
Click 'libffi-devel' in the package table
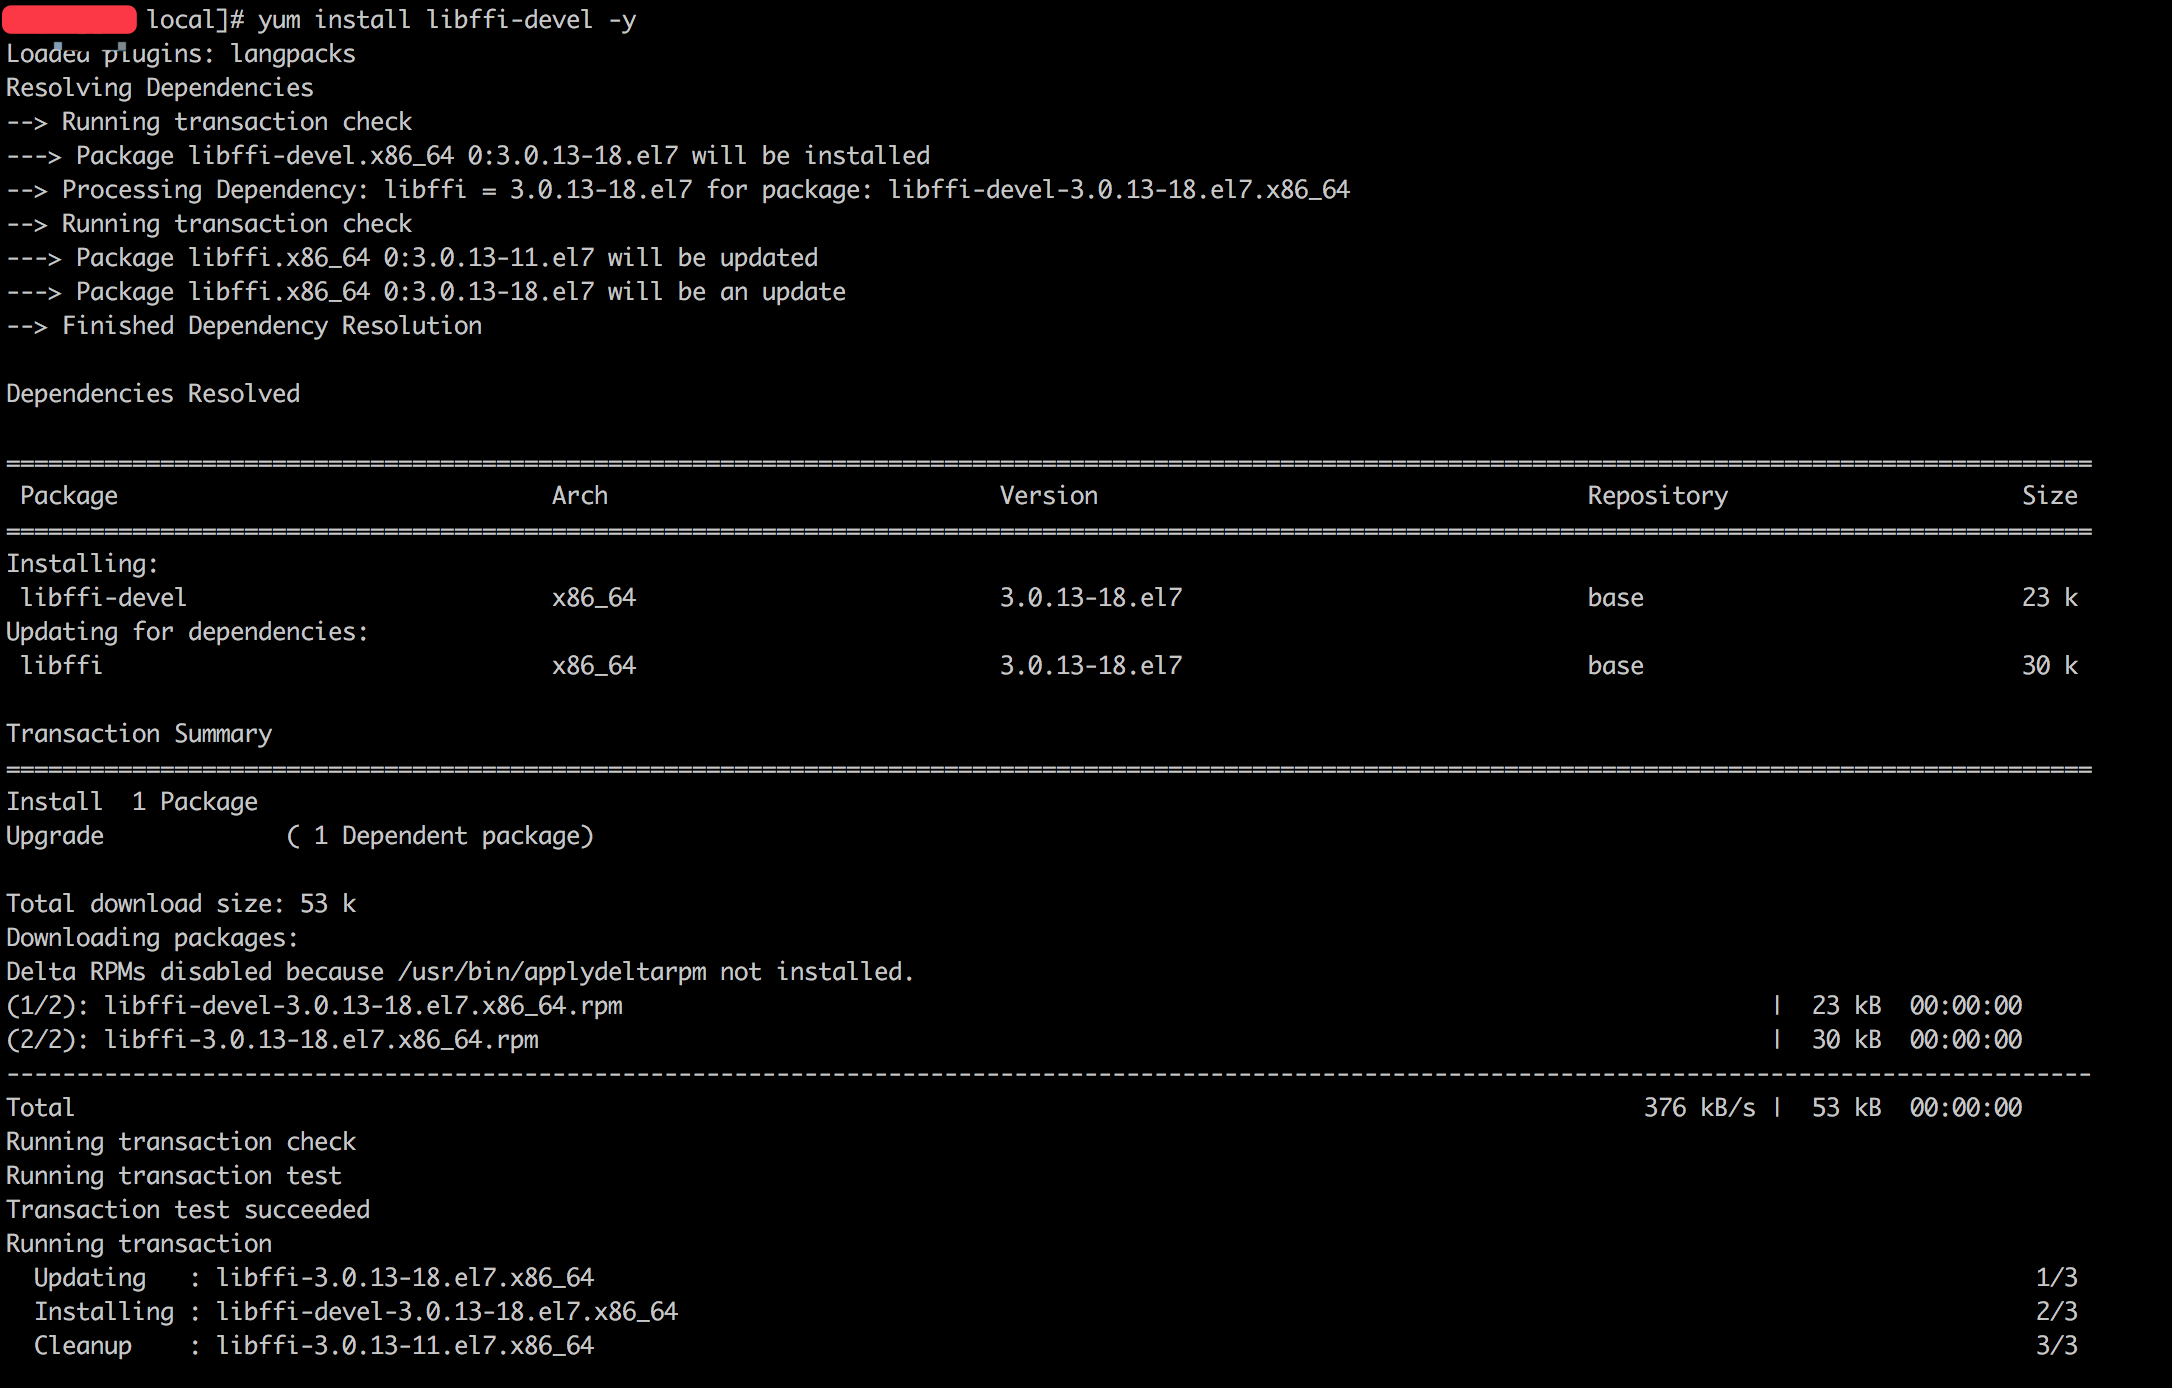click(x=104, y=598)
